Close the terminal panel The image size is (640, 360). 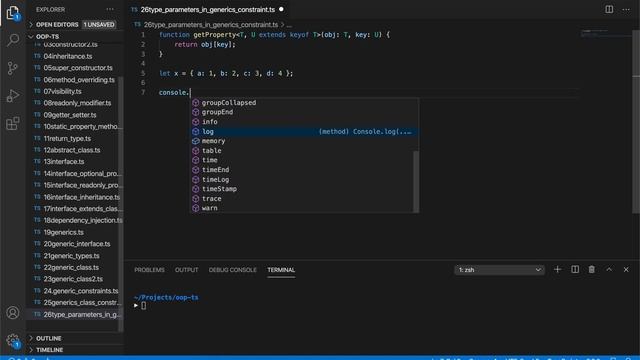coord(626,269)
